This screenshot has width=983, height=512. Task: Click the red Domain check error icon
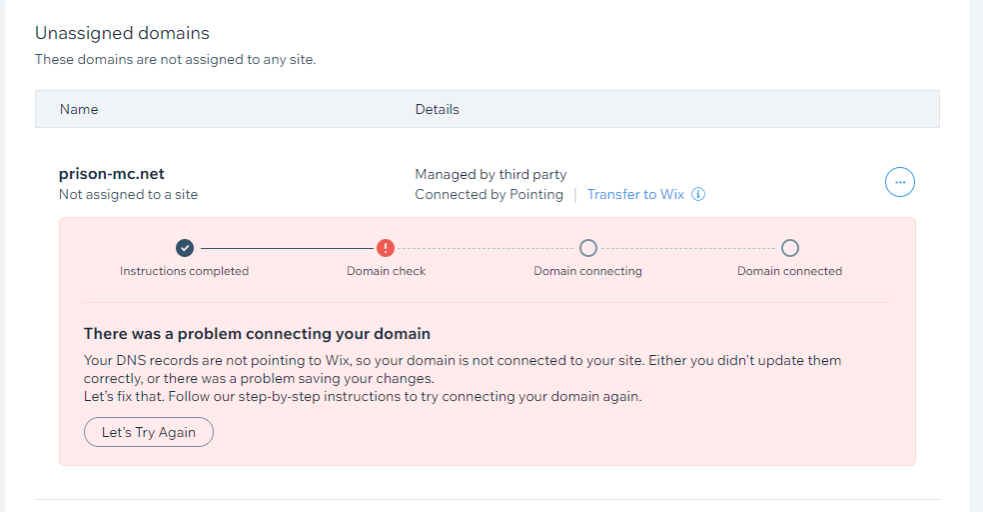386,248
